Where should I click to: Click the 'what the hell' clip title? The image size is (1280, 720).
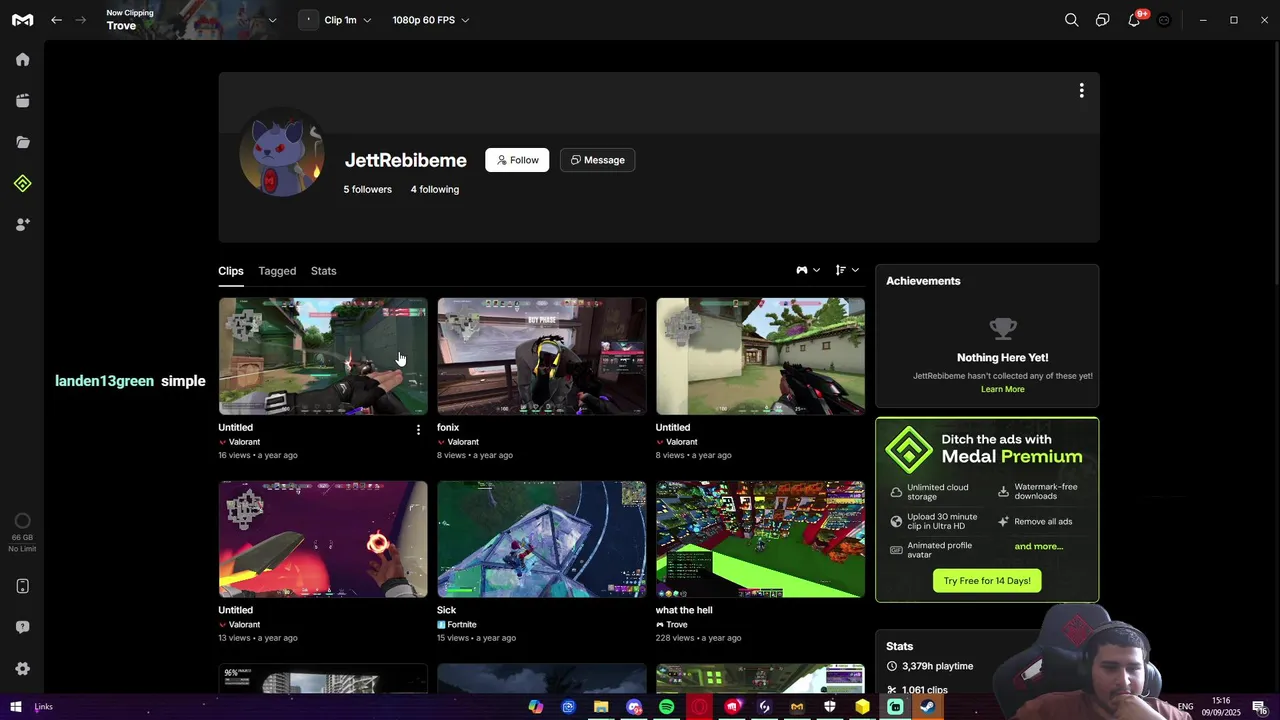(684, 610)
